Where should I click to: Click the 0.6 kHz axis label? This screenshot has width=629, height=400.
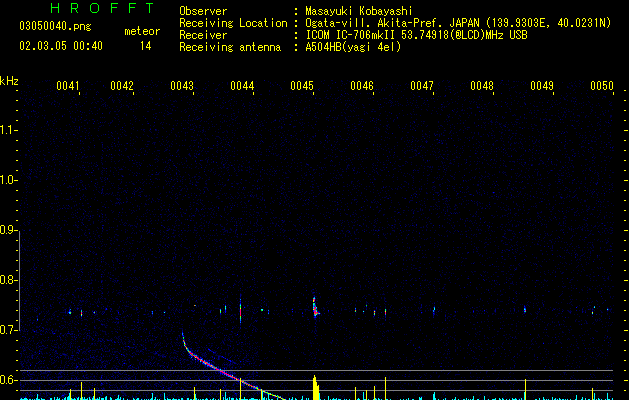click(x=8, y=380)
